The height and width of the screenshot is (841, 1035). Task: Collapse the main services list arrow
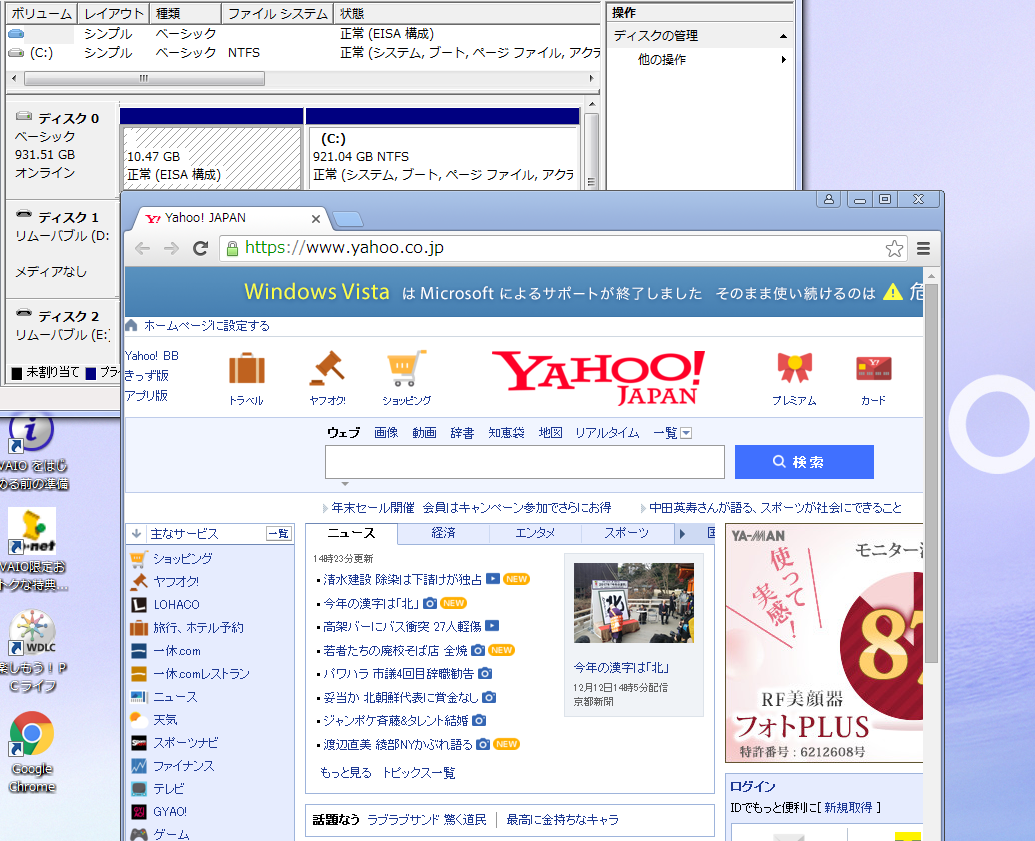[136, 533]
